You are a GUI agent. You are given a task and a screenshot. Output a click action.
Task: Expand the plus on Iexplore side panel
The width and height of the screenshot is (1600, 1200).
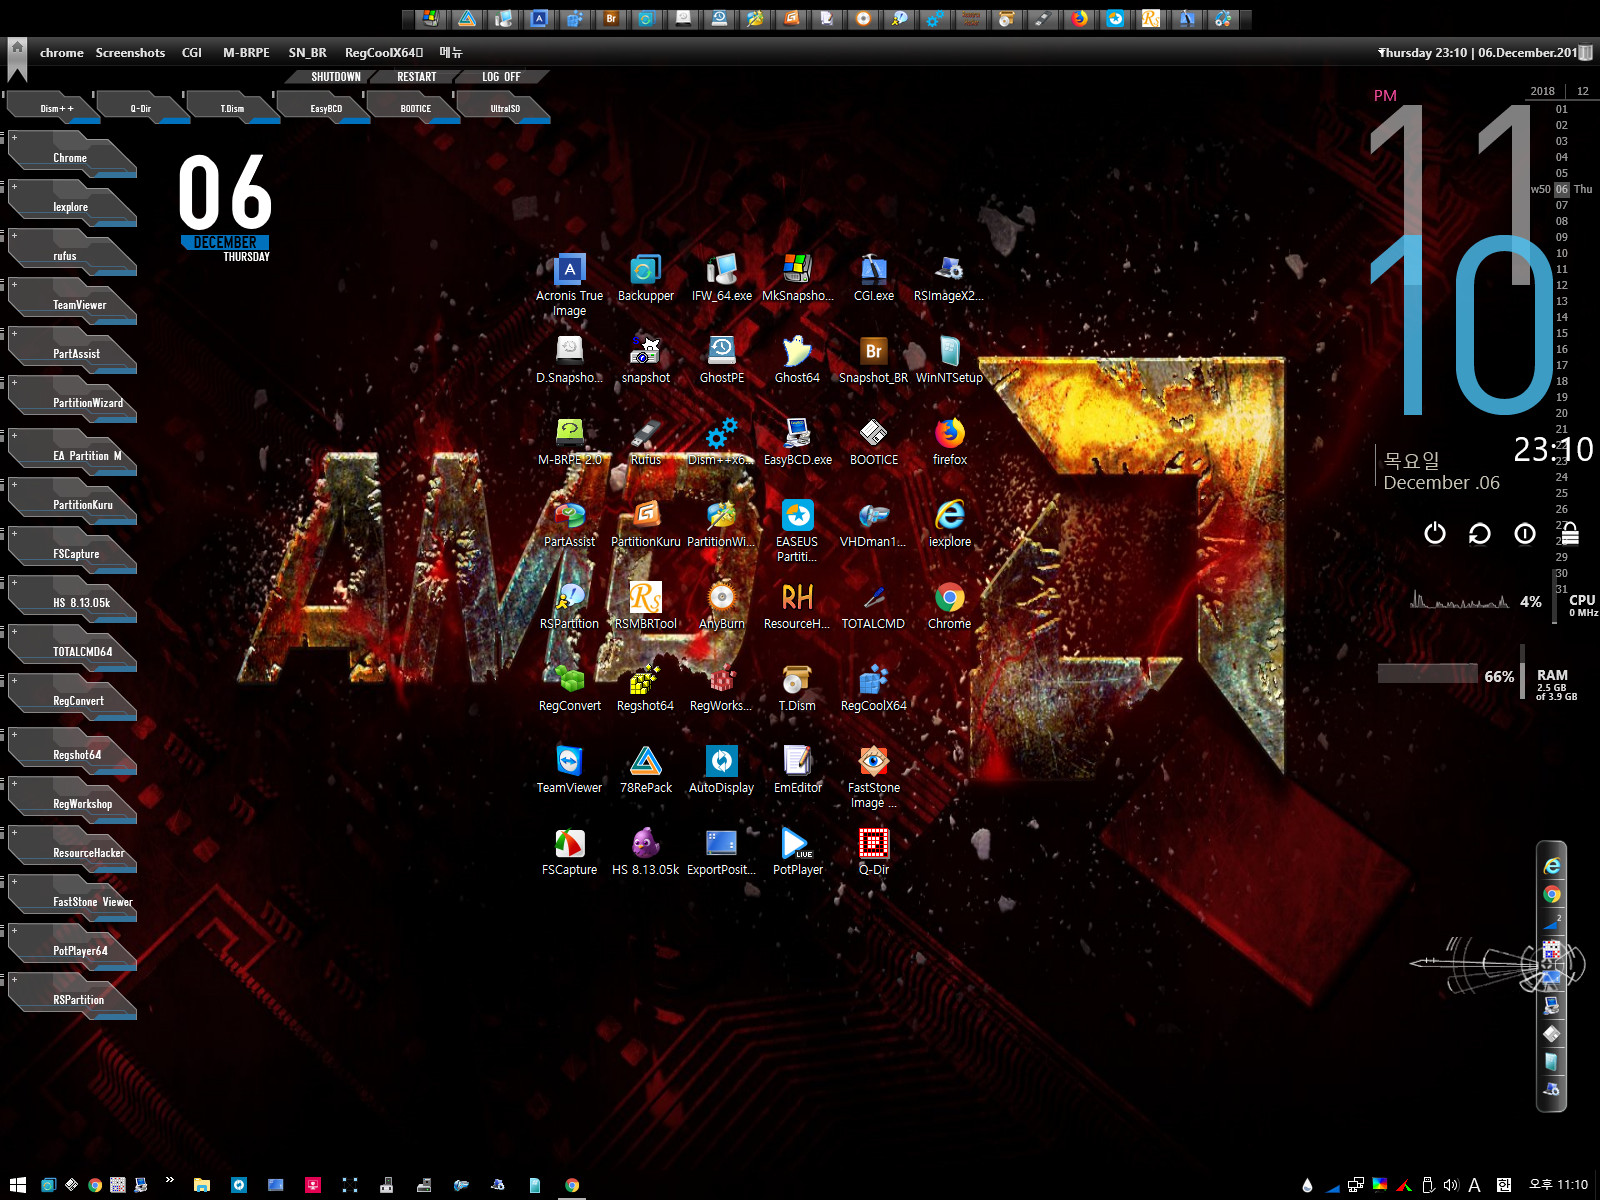pos(14,187)
